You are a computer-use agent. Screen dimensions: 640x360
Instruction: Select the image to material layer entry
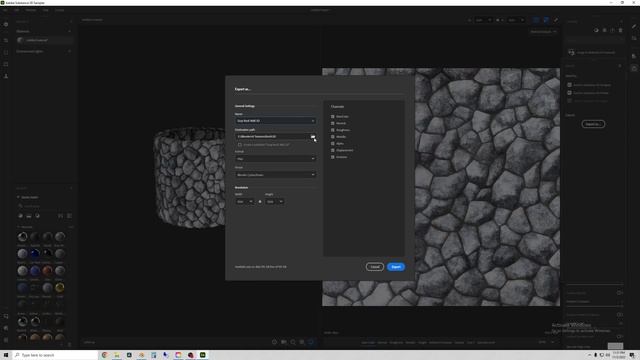pos(594,52)
